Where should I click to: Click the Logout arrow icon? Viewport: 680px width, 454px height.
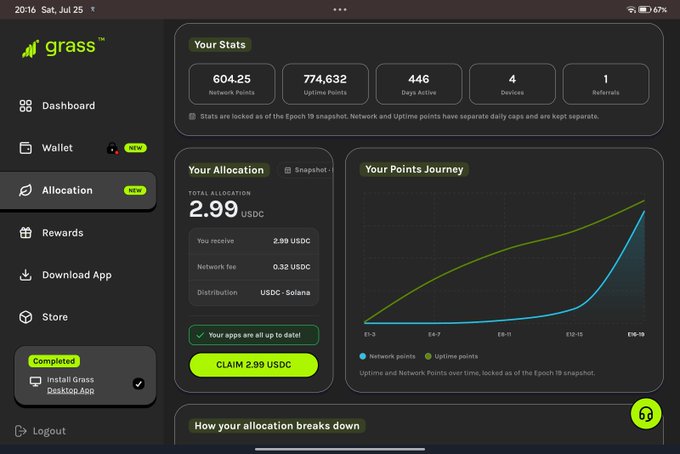point(20,431)
